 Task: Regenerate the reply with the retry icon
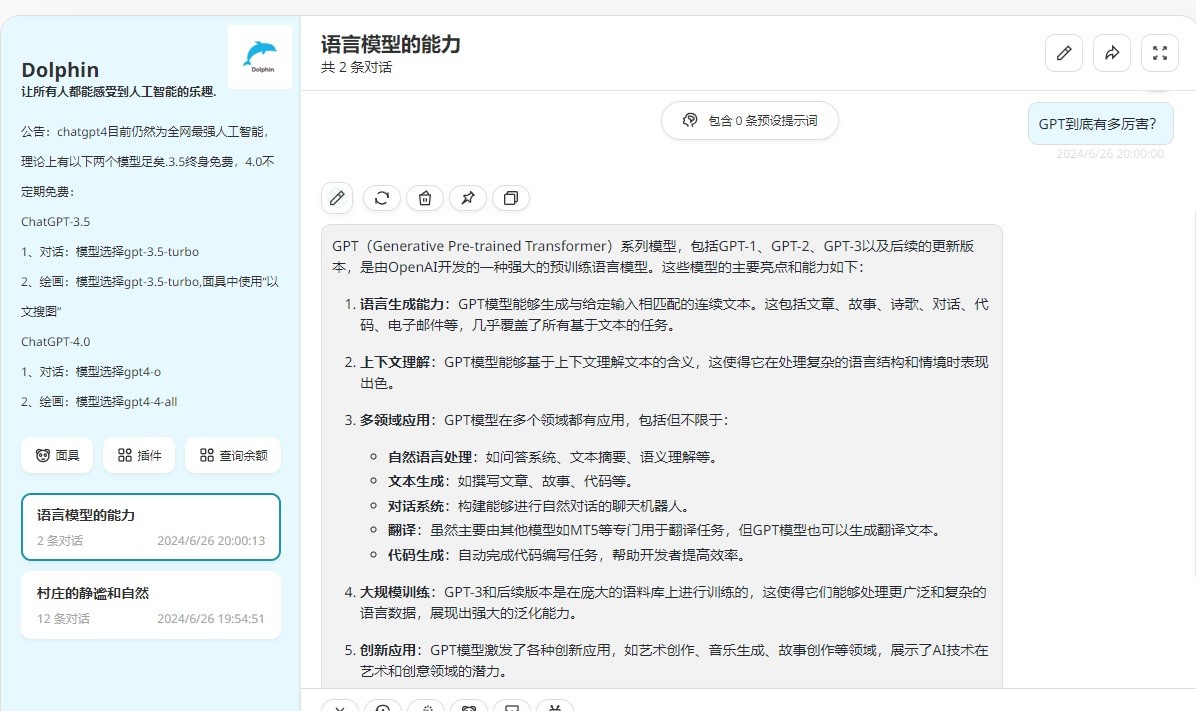(381, 198)
